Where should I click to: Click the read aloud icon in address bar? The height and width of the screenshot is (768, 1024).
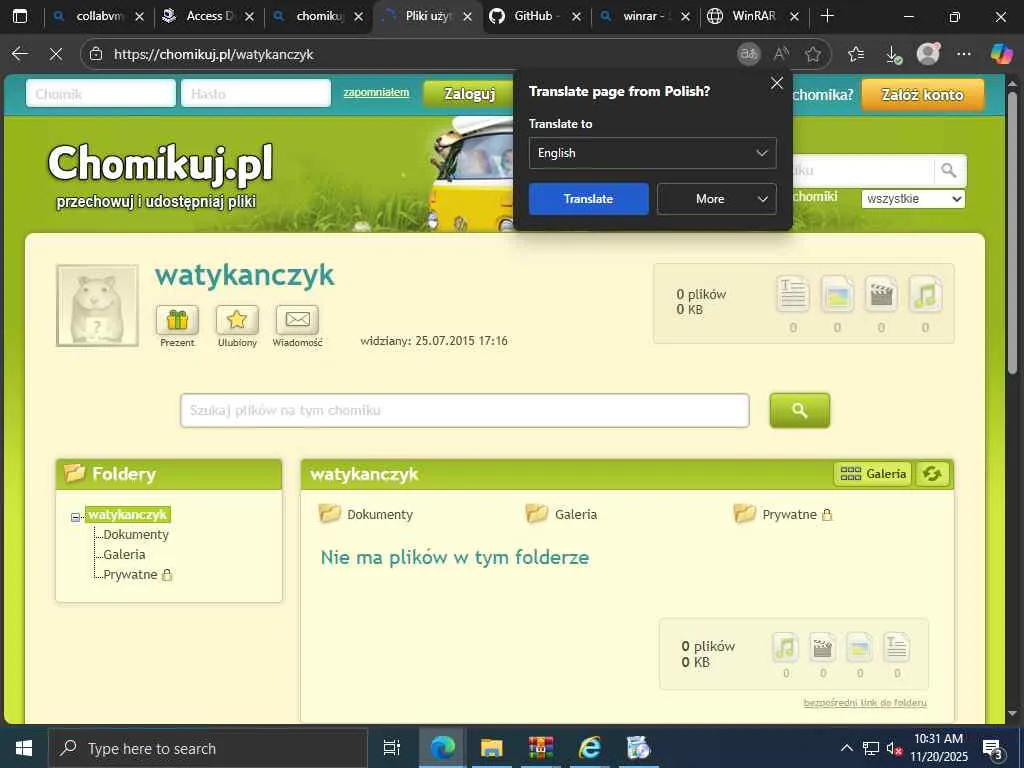tap(781, 54)
